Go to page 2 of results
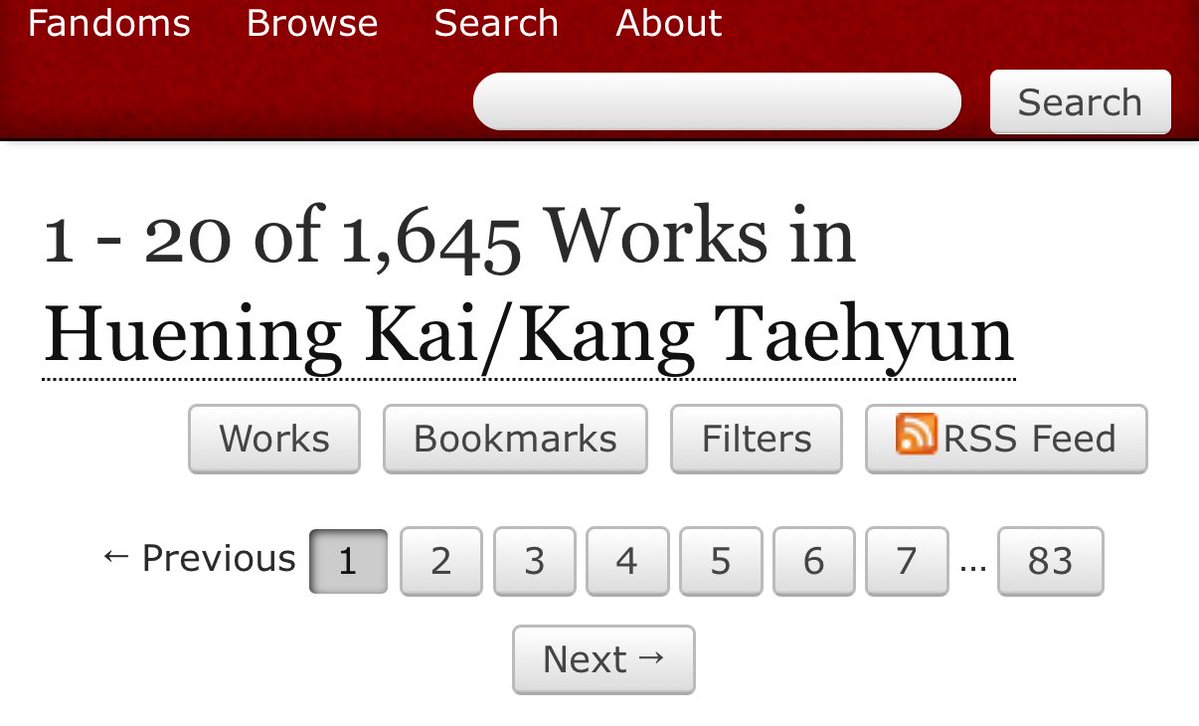This screenshot has height=726, width=1199. tap(441, 561)
